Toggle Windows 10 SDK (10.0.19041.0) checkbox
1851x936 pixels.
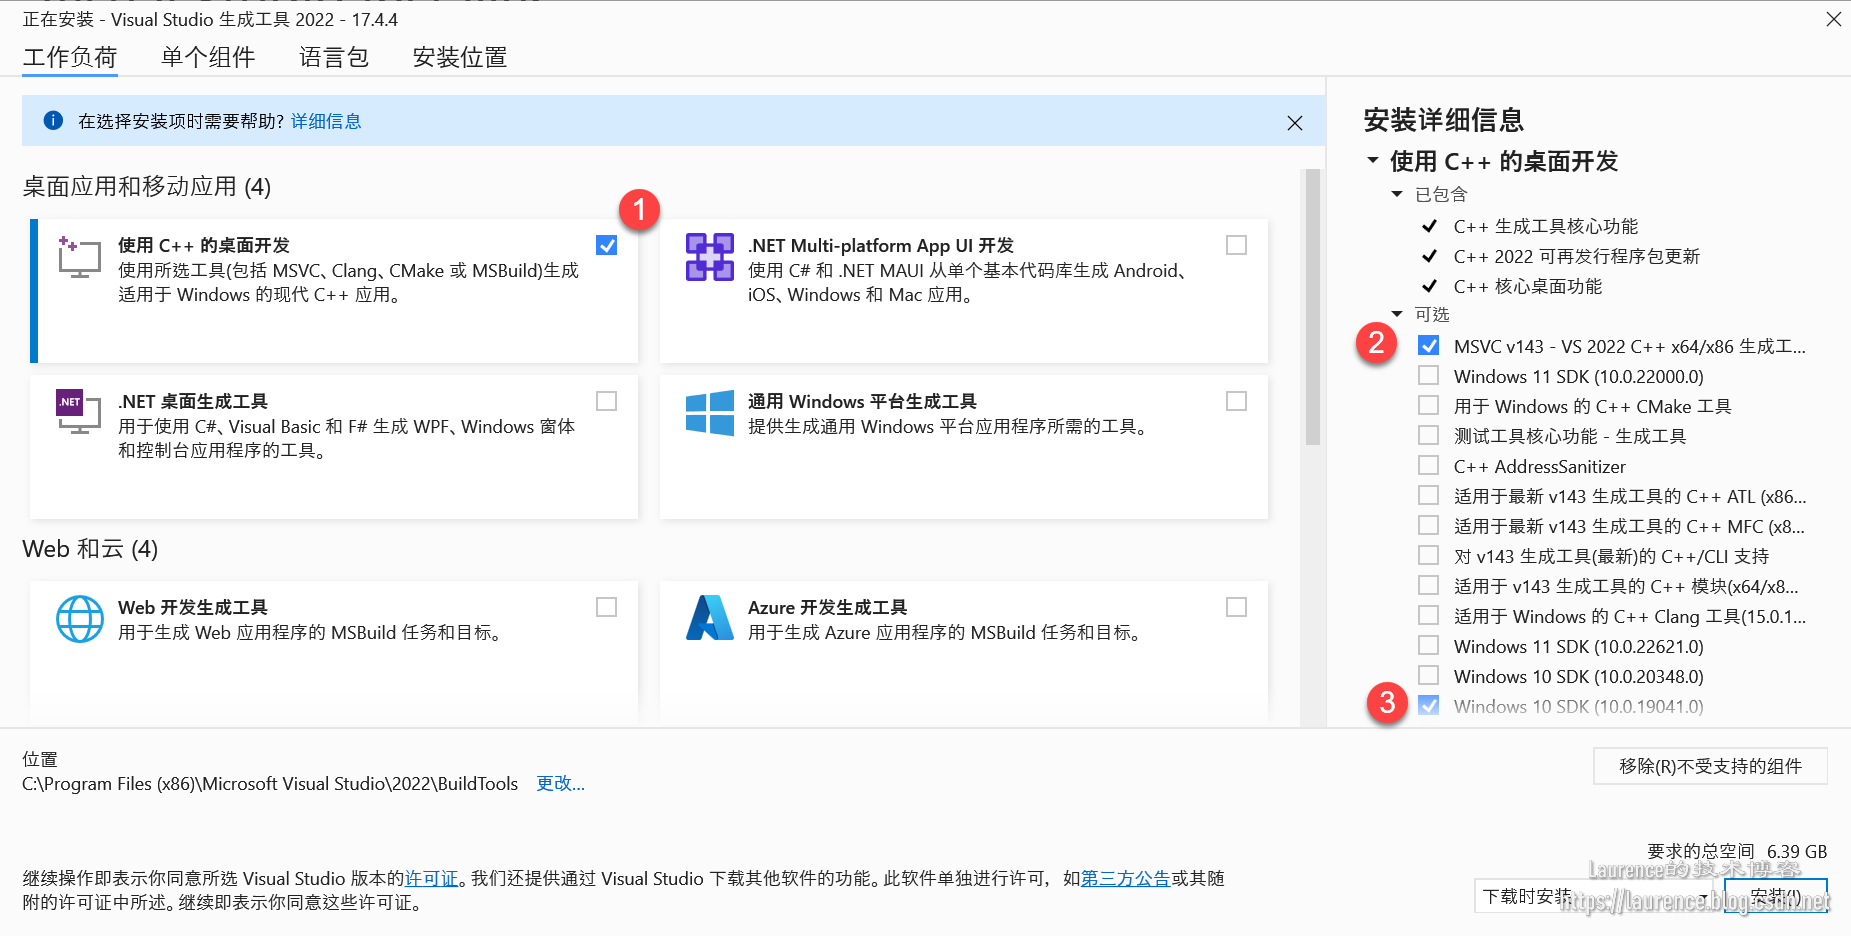pos(1429,705)
